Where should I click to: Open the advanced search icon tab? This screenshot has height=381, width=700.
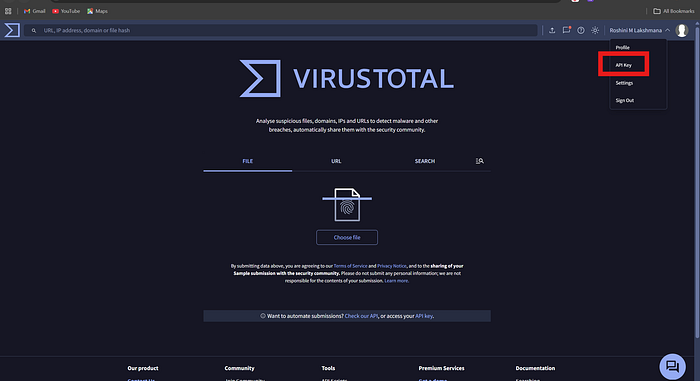tap(479, 161)
